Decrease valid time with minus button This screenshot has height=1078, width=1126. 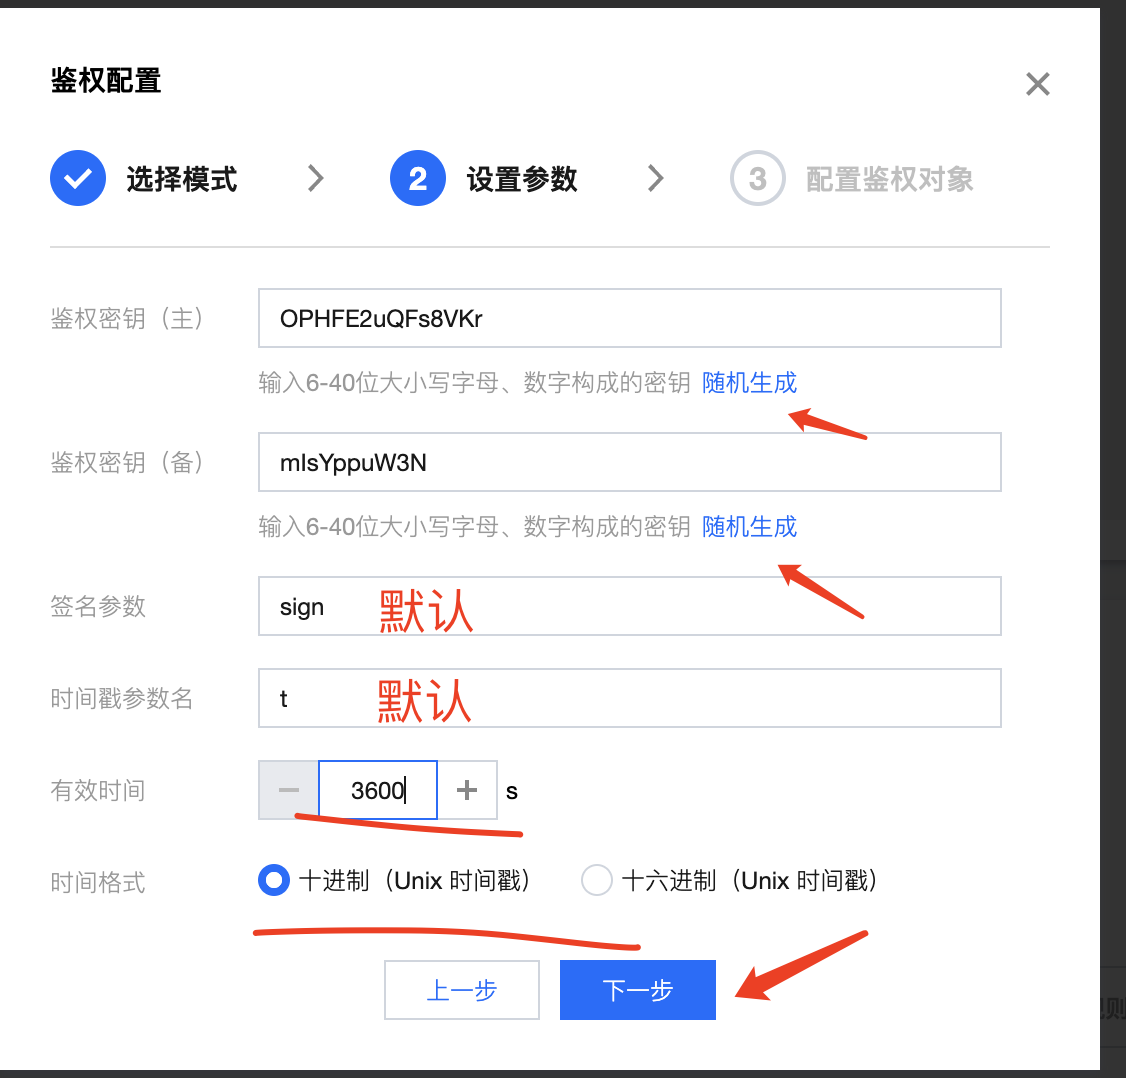[289, 790]
